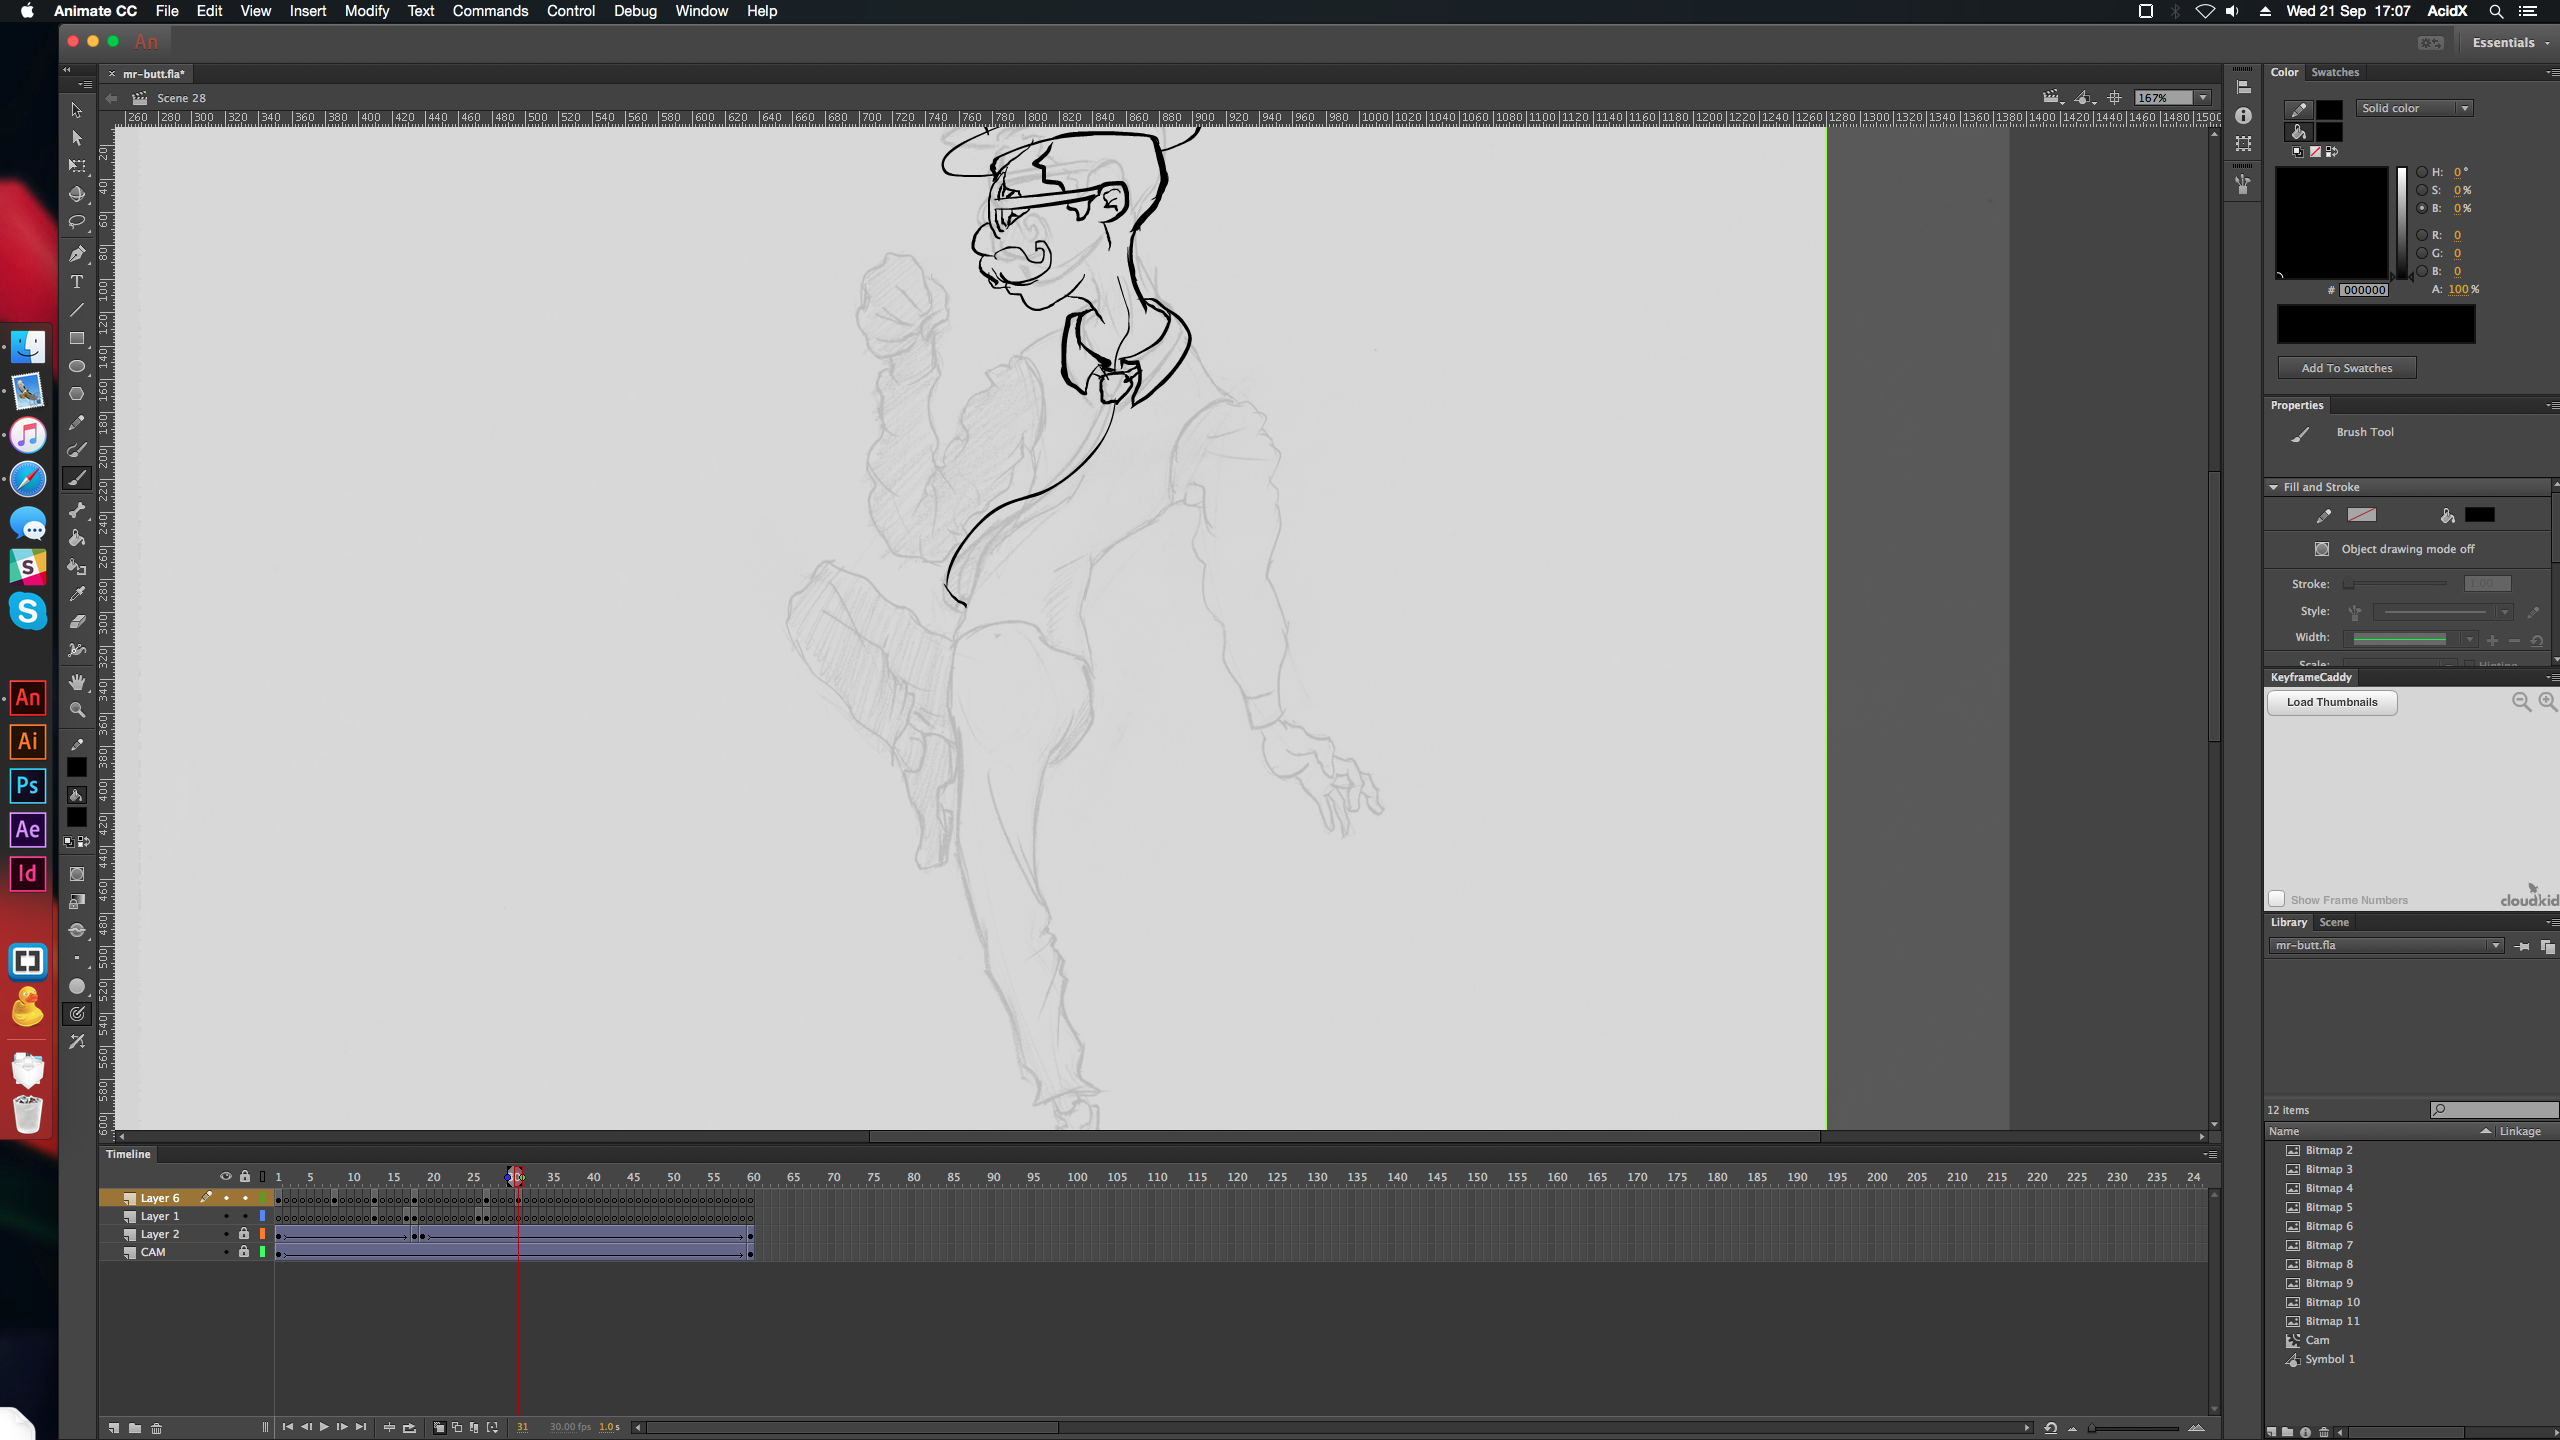The height and width of the screenshot is (1440, 2560).
Task: Select the Eraser tool
Action: 77,622
